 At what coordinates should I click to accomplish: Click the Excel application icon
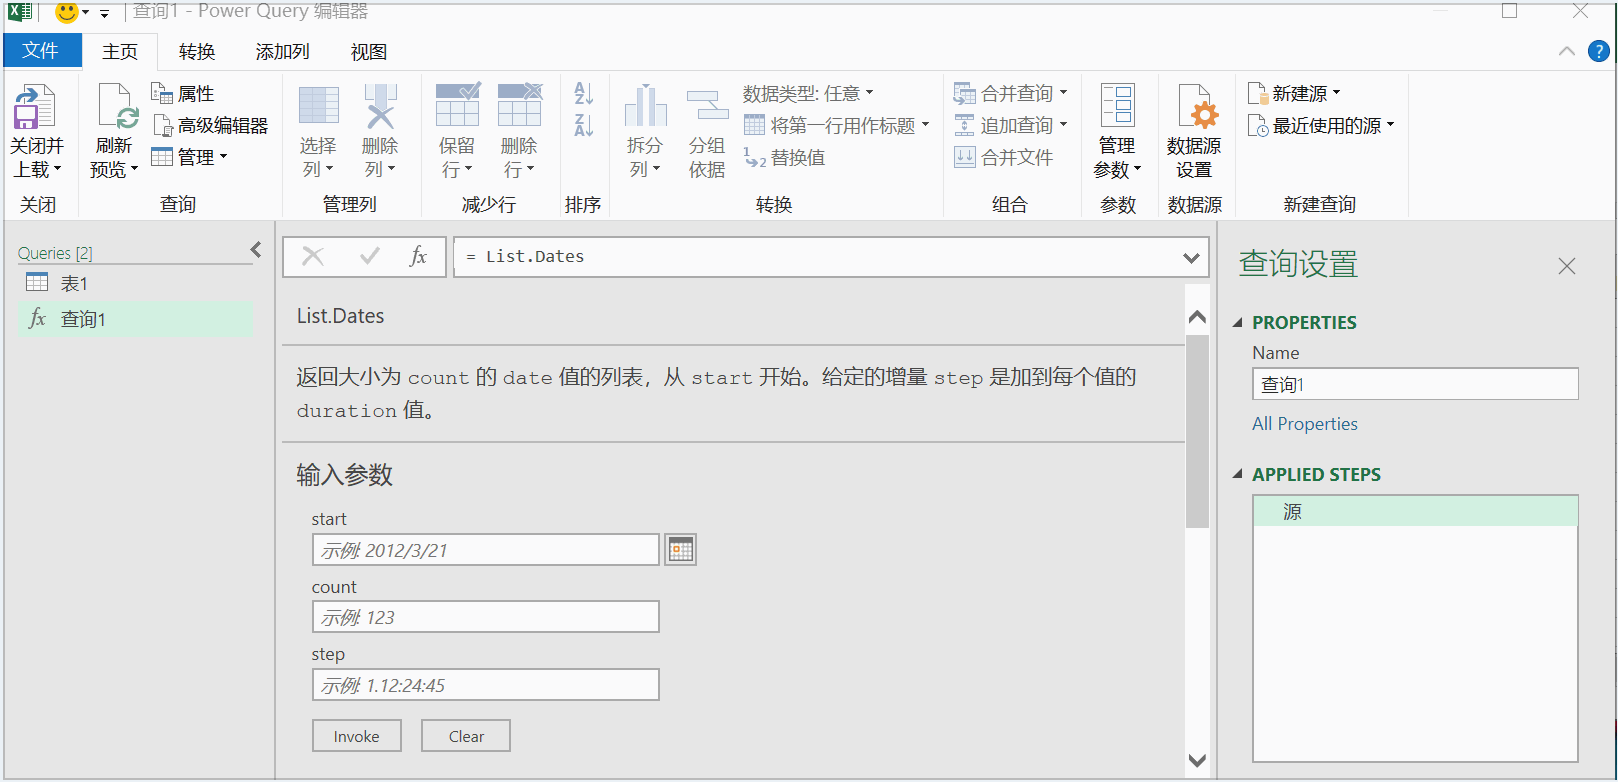(x=20, y=12)
